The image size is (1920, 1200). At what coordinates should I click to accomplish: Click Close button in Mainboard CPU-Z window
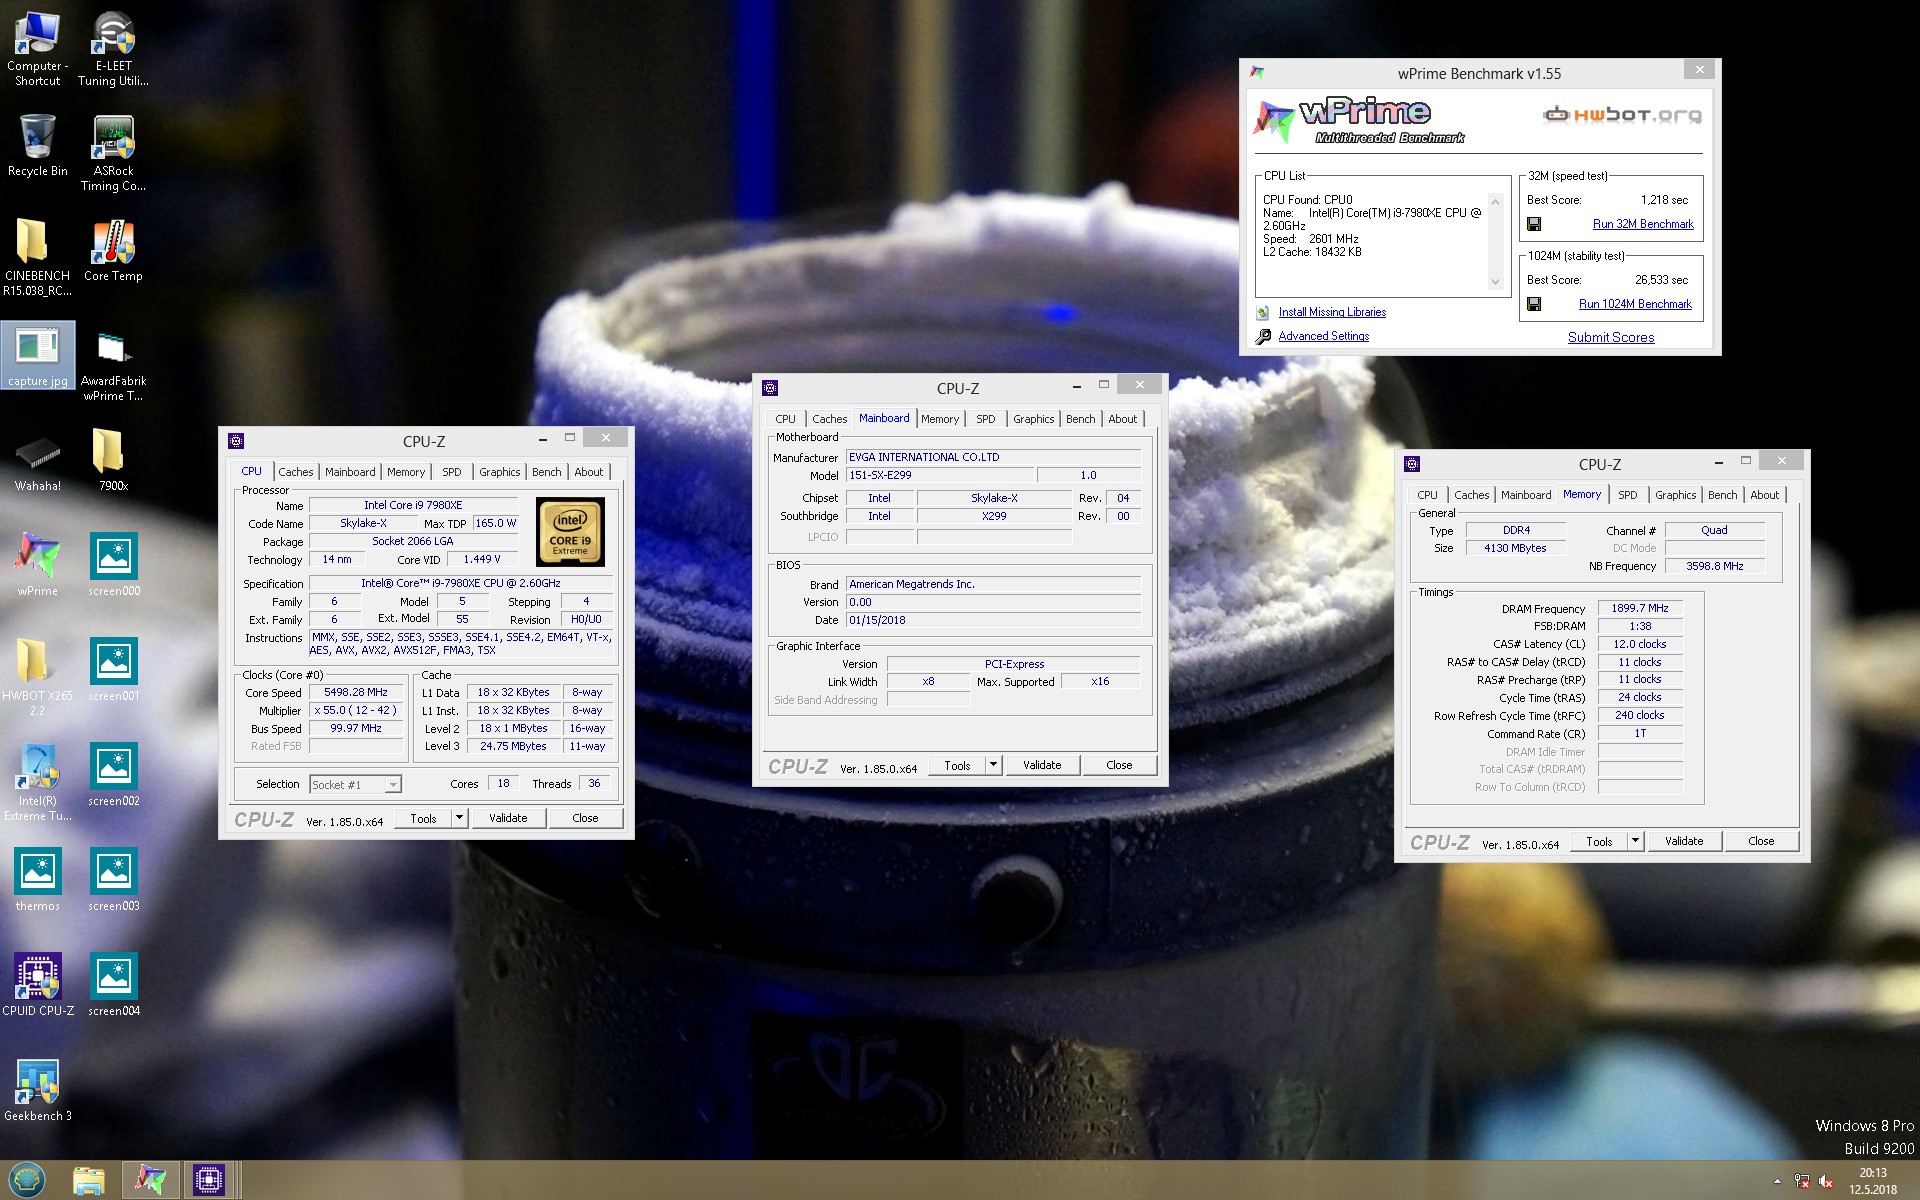tap(1119, 765)
